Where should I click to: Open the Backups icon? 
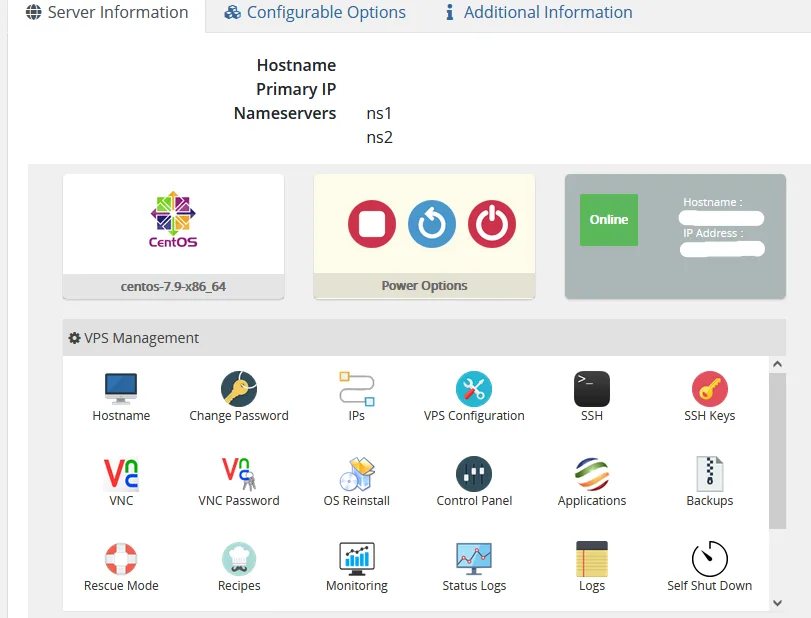tap(709, 474)
